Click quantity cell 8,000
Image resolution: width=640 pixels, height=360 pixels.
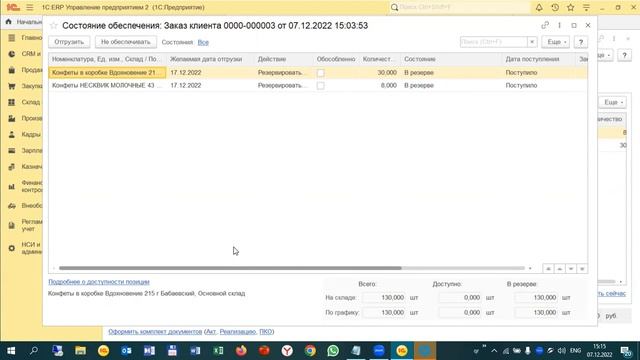379,86
